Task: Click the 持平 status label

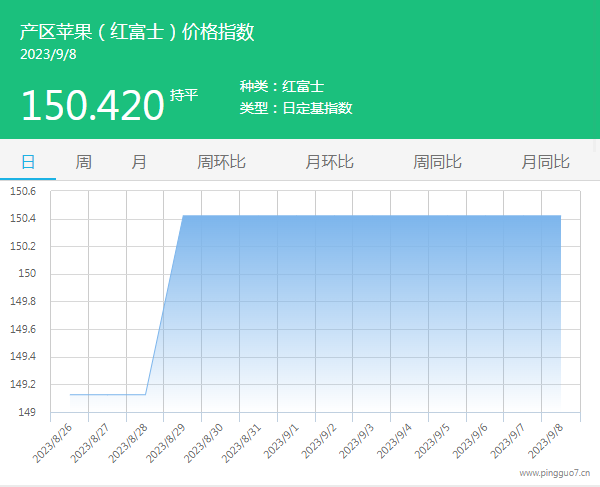Action: tap(184, 95)
